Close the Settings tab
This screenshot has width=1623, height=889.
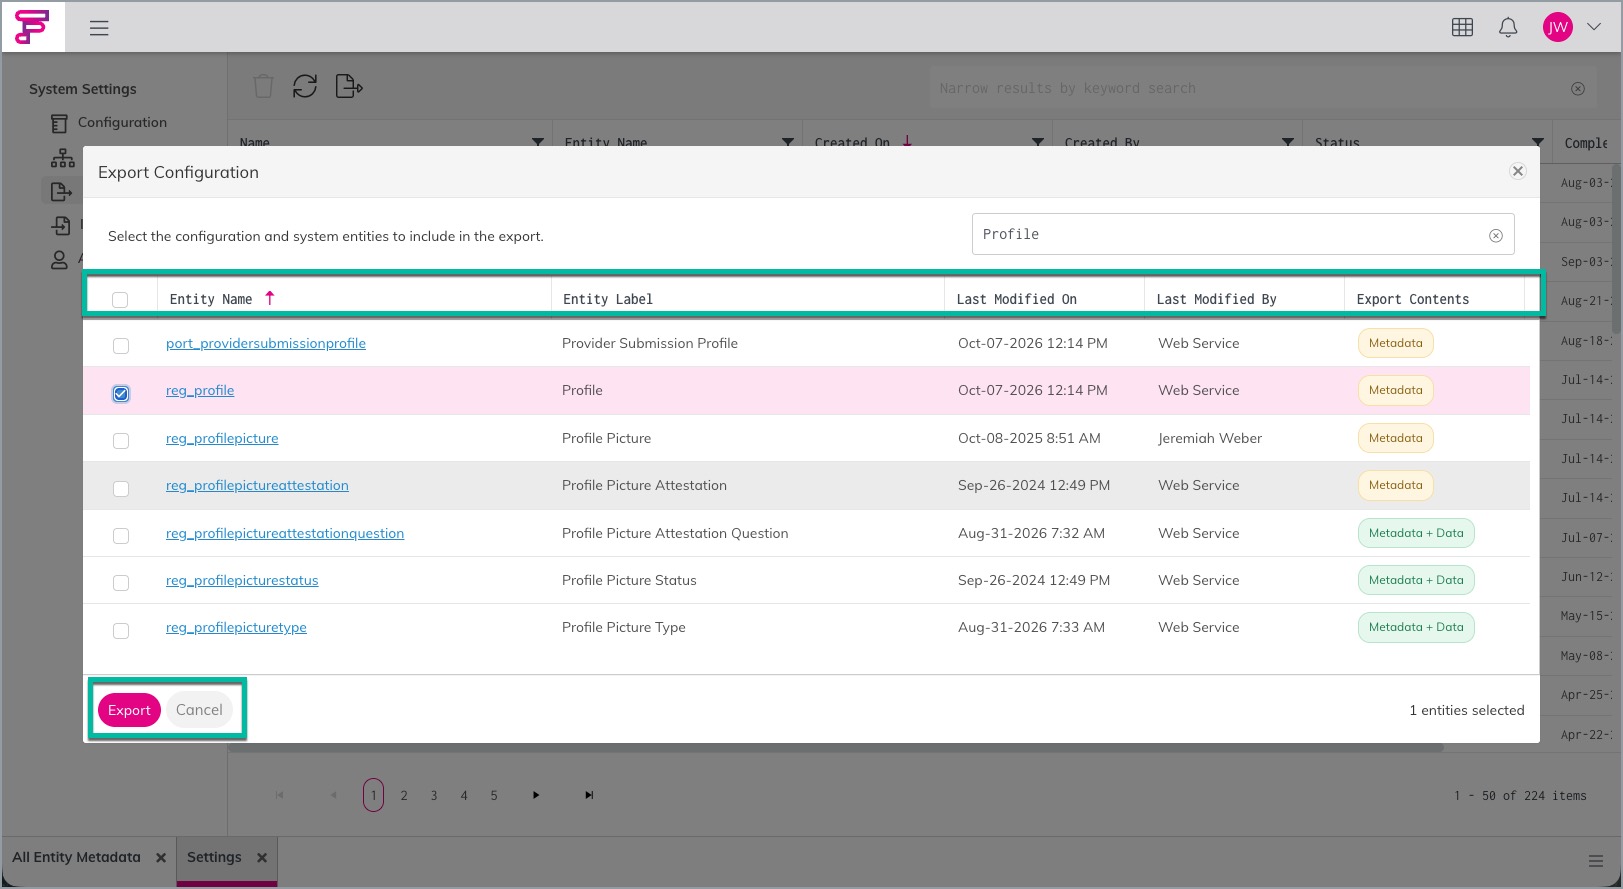pyautogui.click(x=262, y=858)
